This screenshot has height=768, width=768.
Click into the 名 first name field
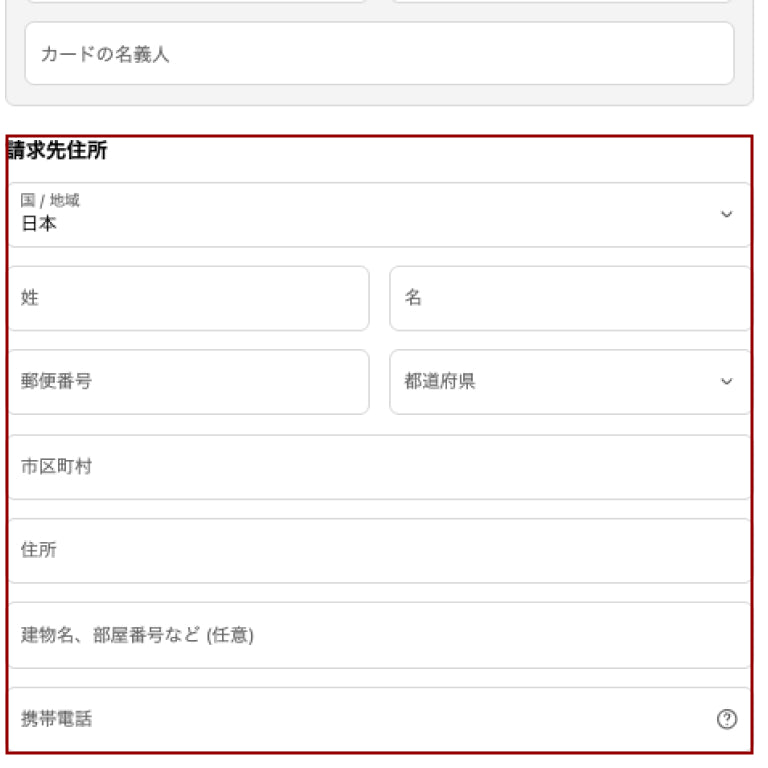pyautogui.click(x=570, y=298)
